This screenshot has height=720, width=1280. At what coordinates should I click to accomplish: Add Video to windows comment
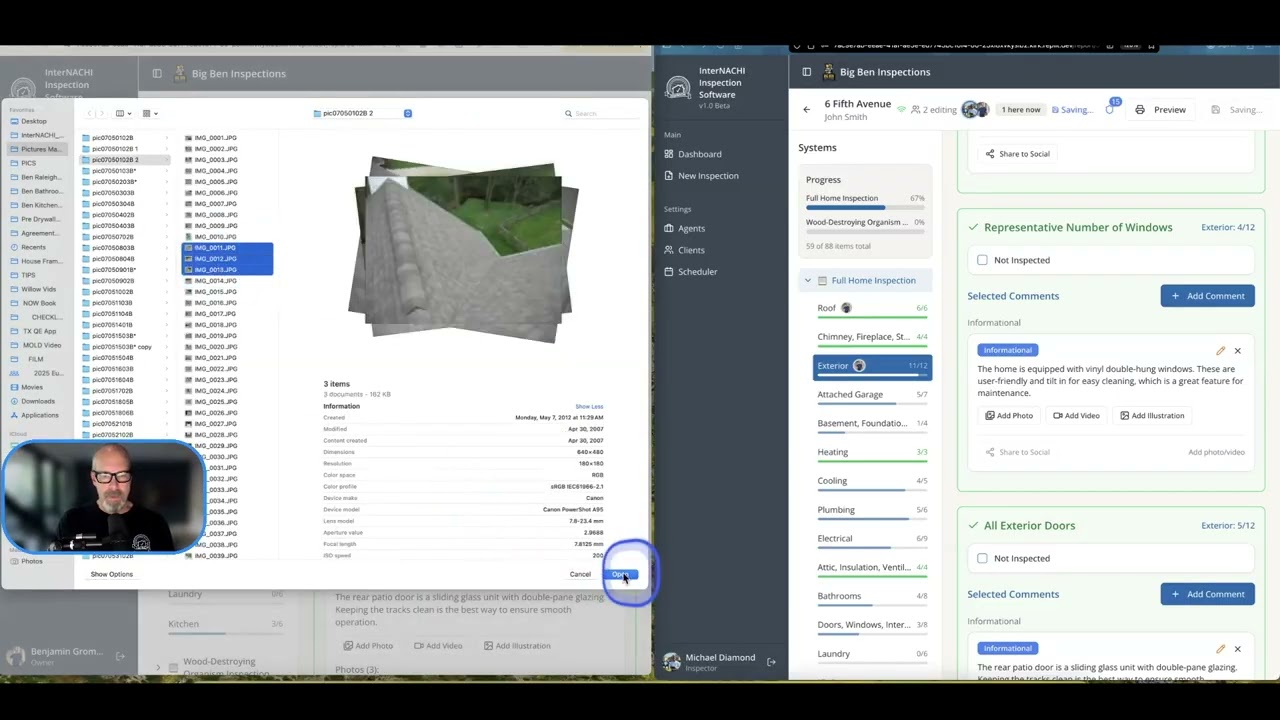1076,416
